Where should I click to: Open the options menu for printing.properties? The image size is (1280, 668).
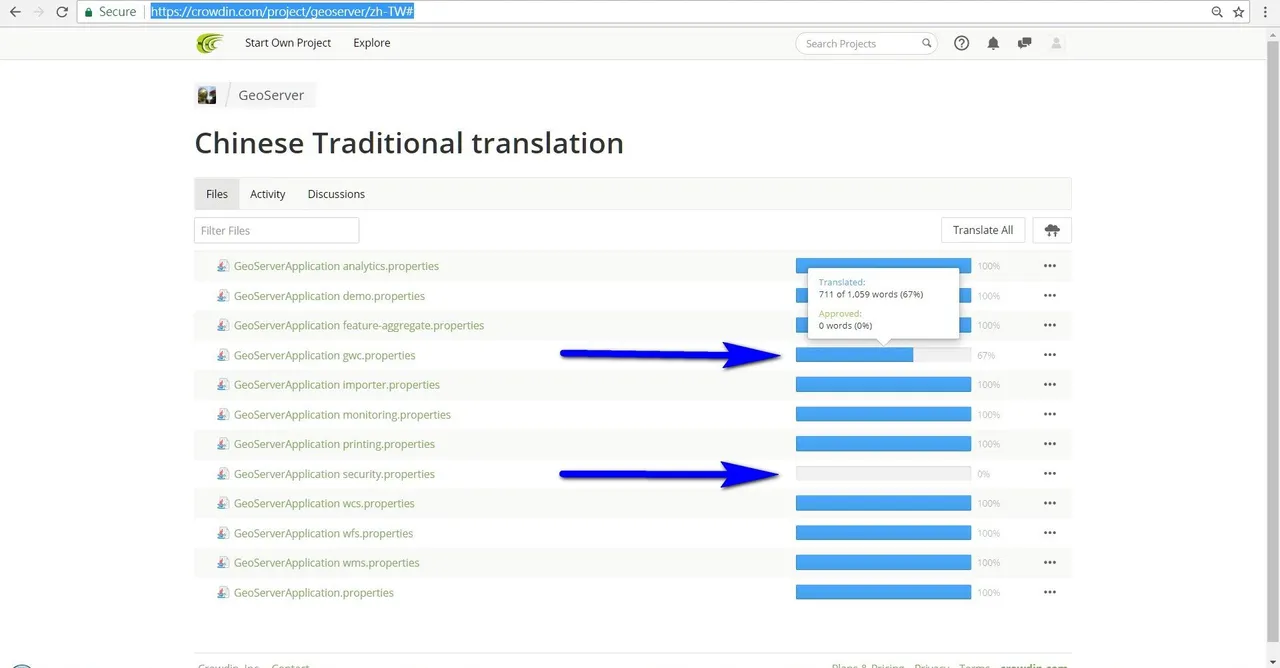point(1050,444)
